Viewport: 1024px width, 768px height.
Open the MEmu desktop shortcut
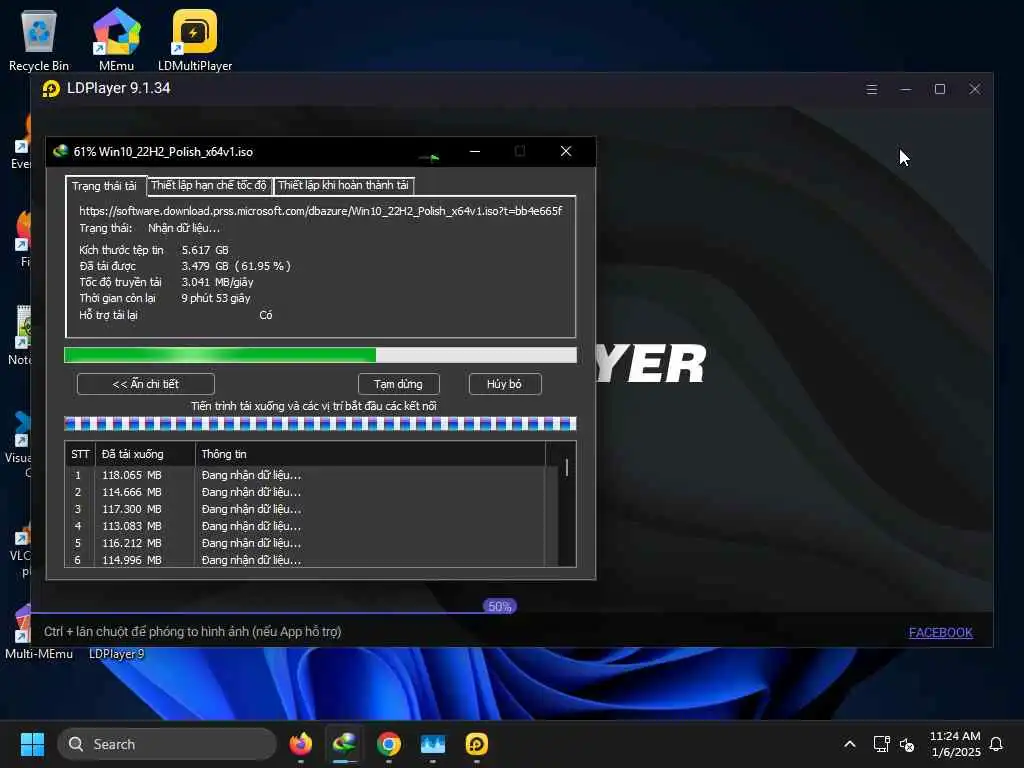pyautogui.click(x=116, y=39)
